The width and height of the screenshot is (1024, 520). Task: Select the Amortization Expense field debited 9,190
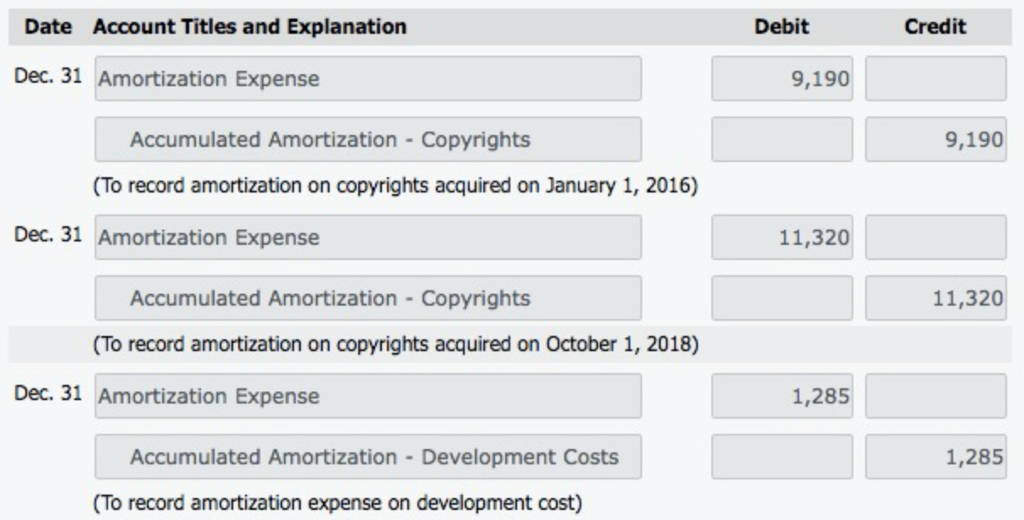click(368, 78)
